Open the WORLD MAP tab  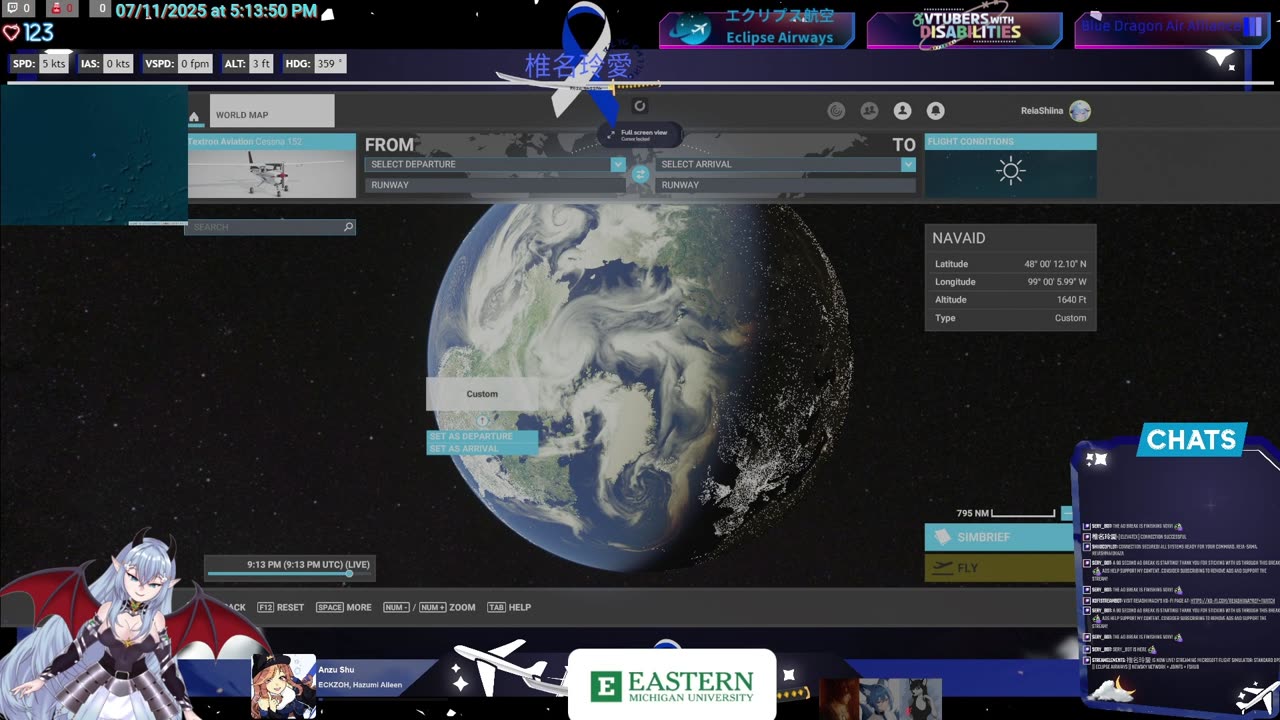point(272,111)
